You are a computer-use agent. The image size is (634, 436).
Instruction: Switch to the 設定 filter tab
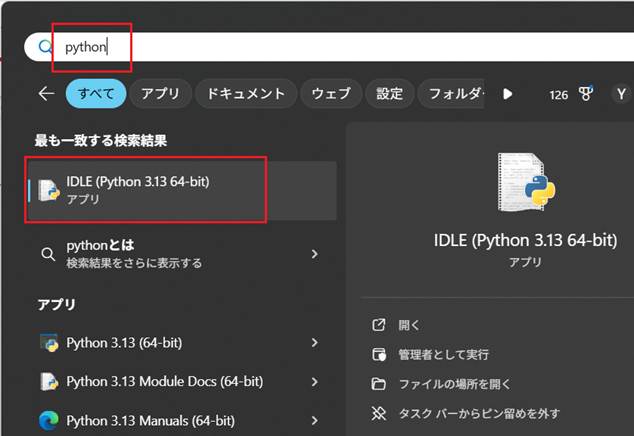pos(390,94)
